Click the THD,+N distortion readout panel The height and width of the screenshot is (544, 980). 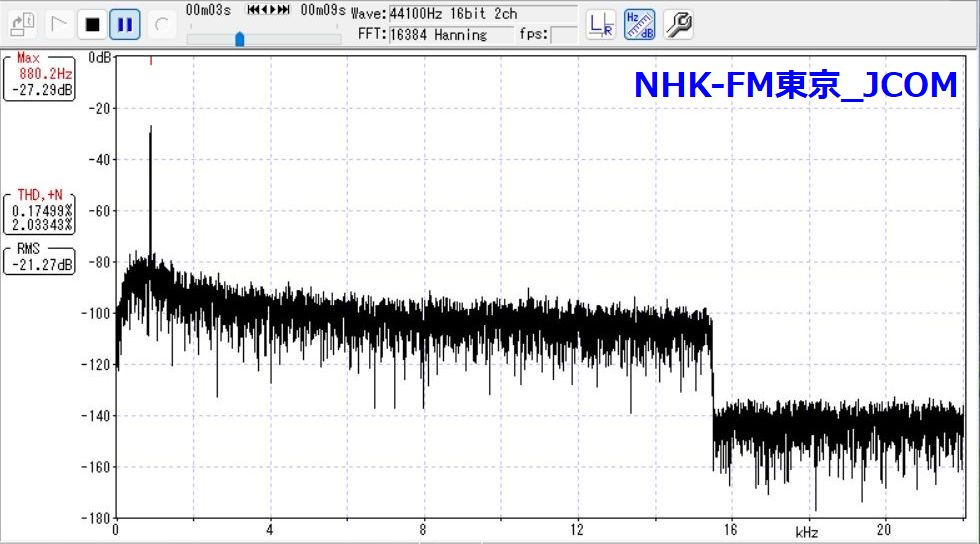point(39,211)
